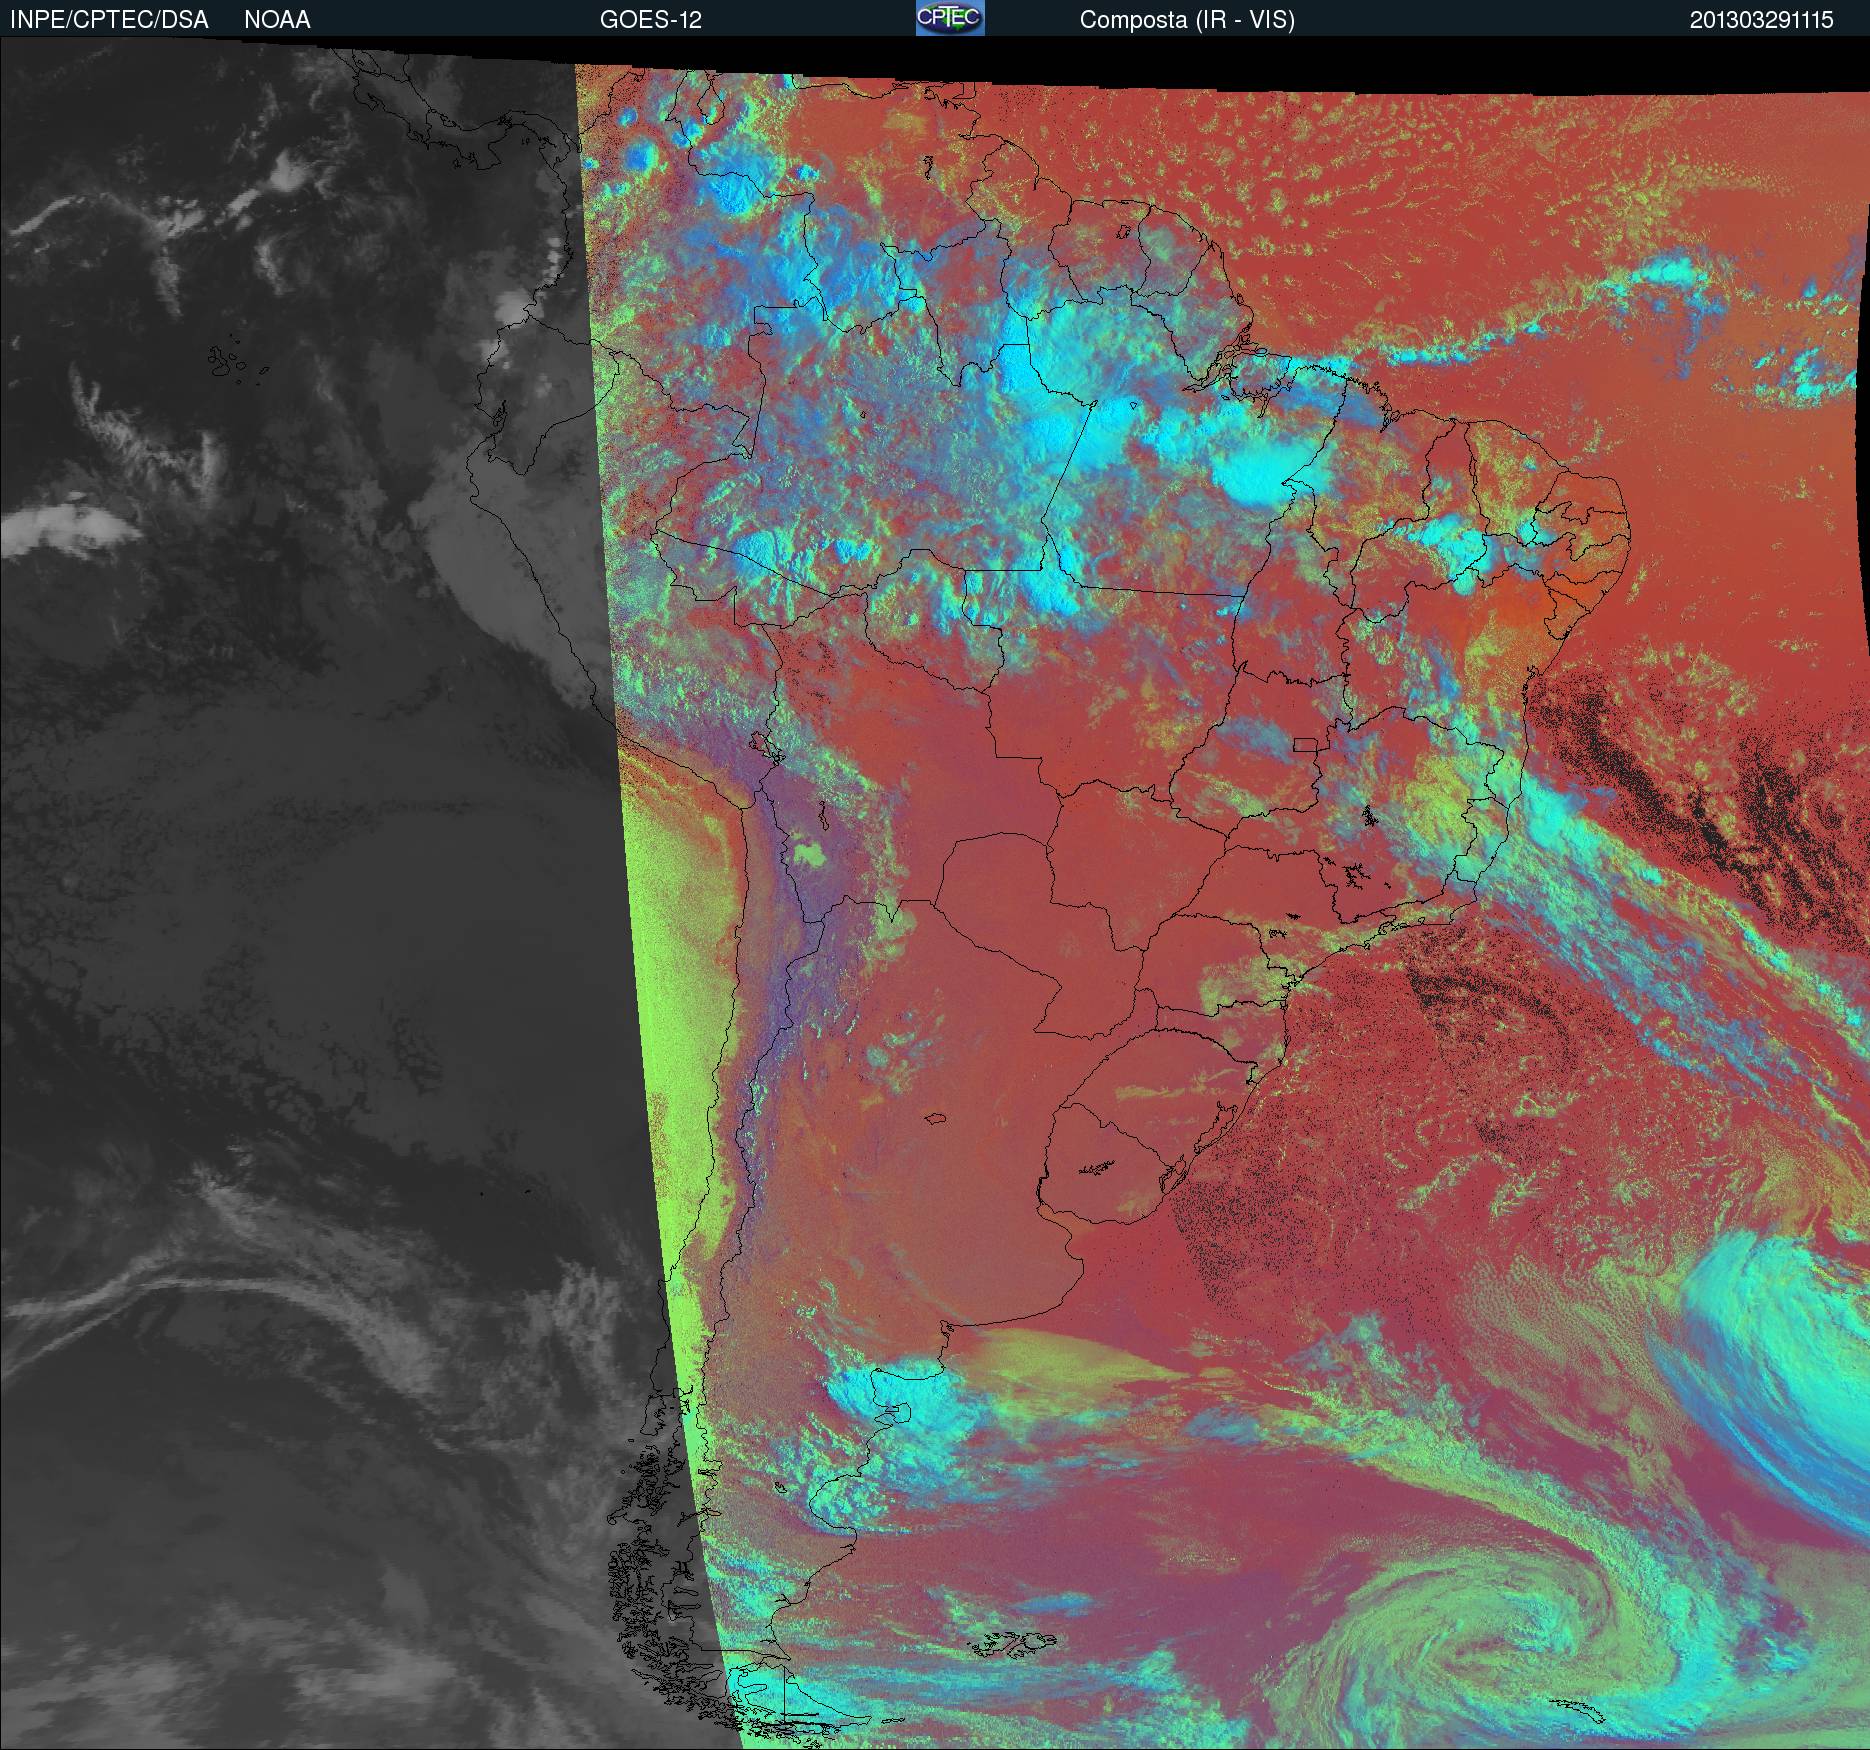Viewport: 1870px width, 1750px height.
Task: Click the CPTEC logo in header
Action: (x=950, y=18)
